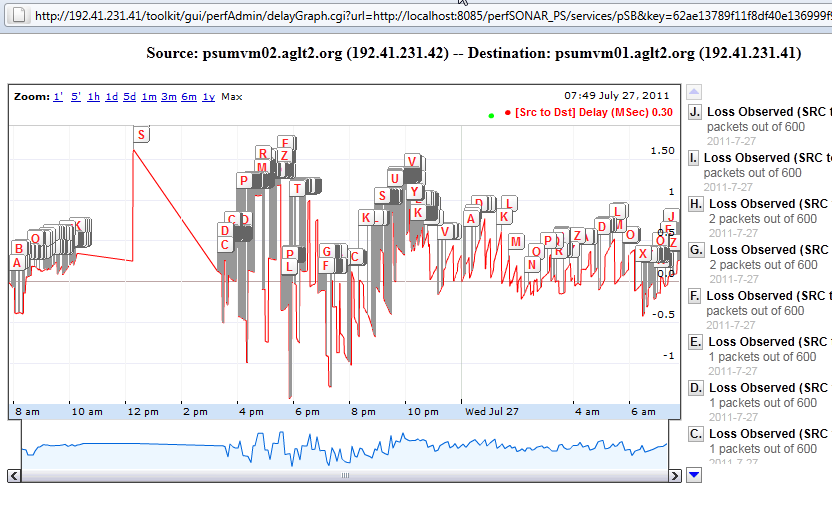Set chart zoom to 1d

click(111, 97)
